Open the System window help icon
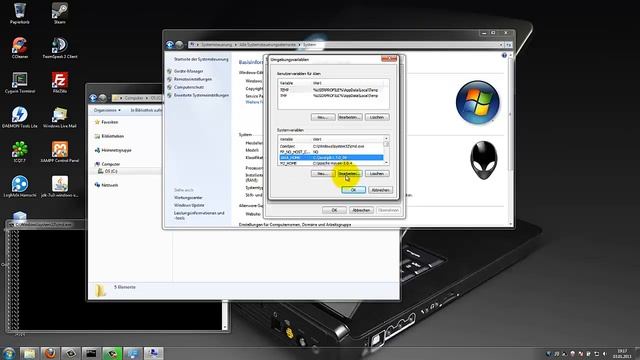This screenshot has width=640, height=360. 504,55
